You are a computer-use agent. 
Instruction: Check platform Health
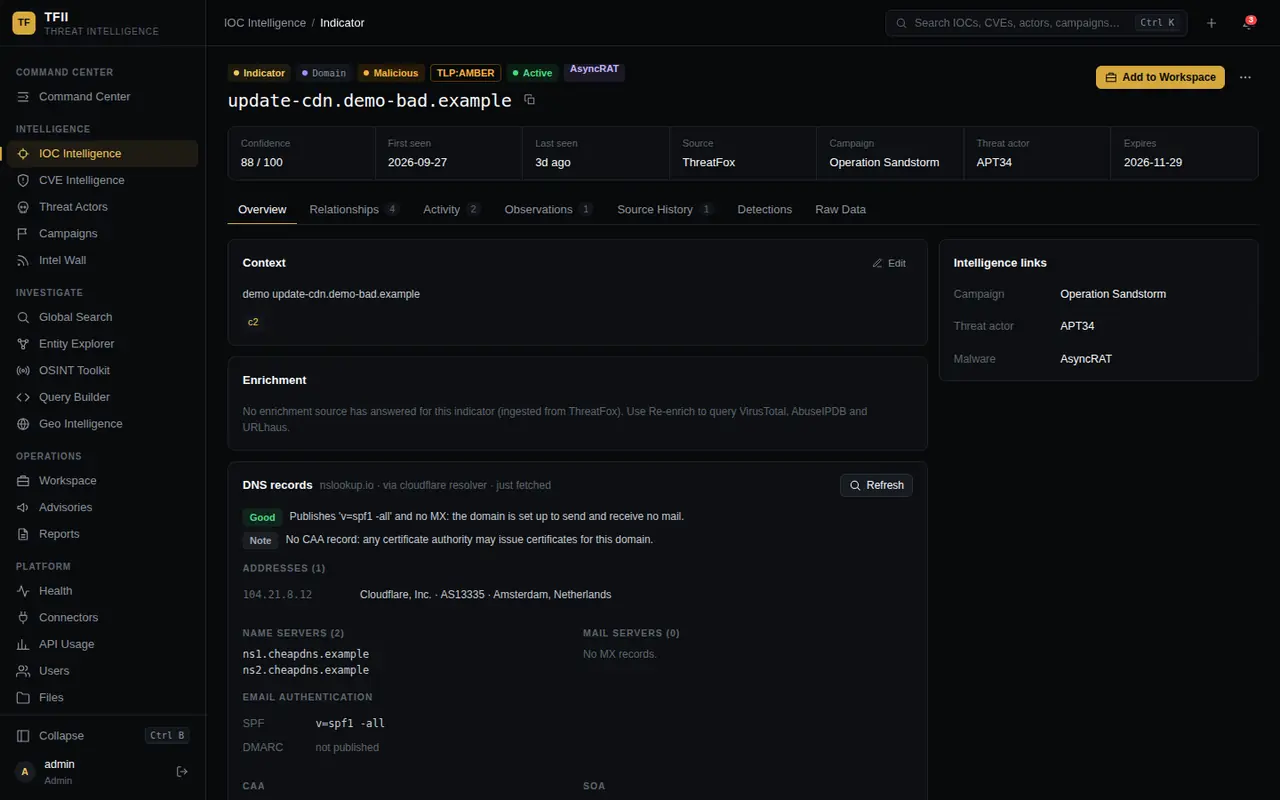103,591
